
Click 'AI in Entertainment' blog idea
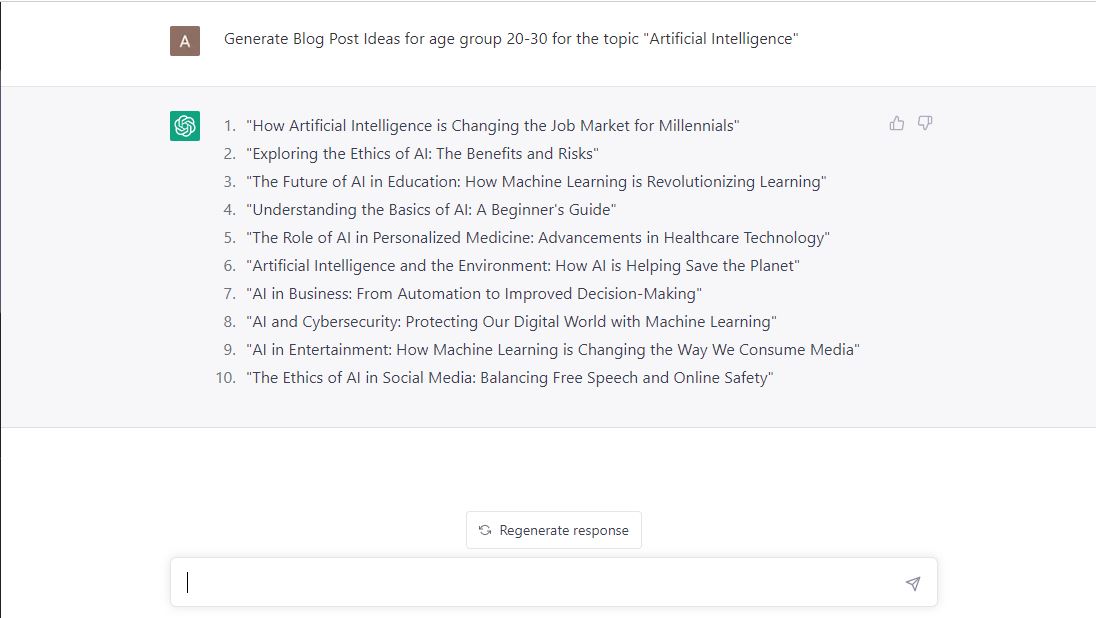pos(553,350)
